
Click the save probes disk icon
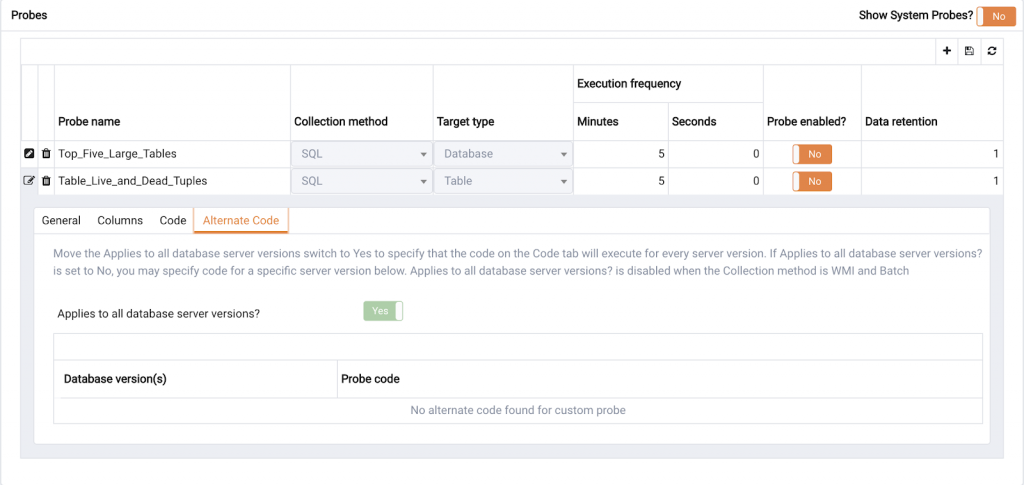pyautogui.click(x=969, y=51)
